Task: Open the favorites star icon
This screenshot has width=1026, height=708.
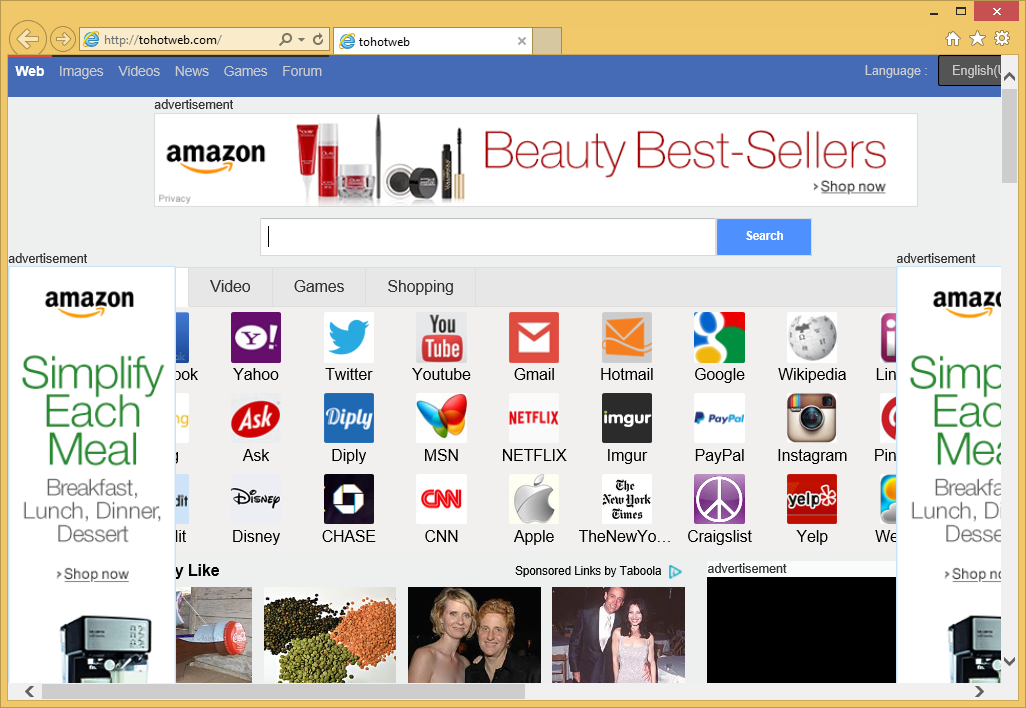Action: (977, 39)
